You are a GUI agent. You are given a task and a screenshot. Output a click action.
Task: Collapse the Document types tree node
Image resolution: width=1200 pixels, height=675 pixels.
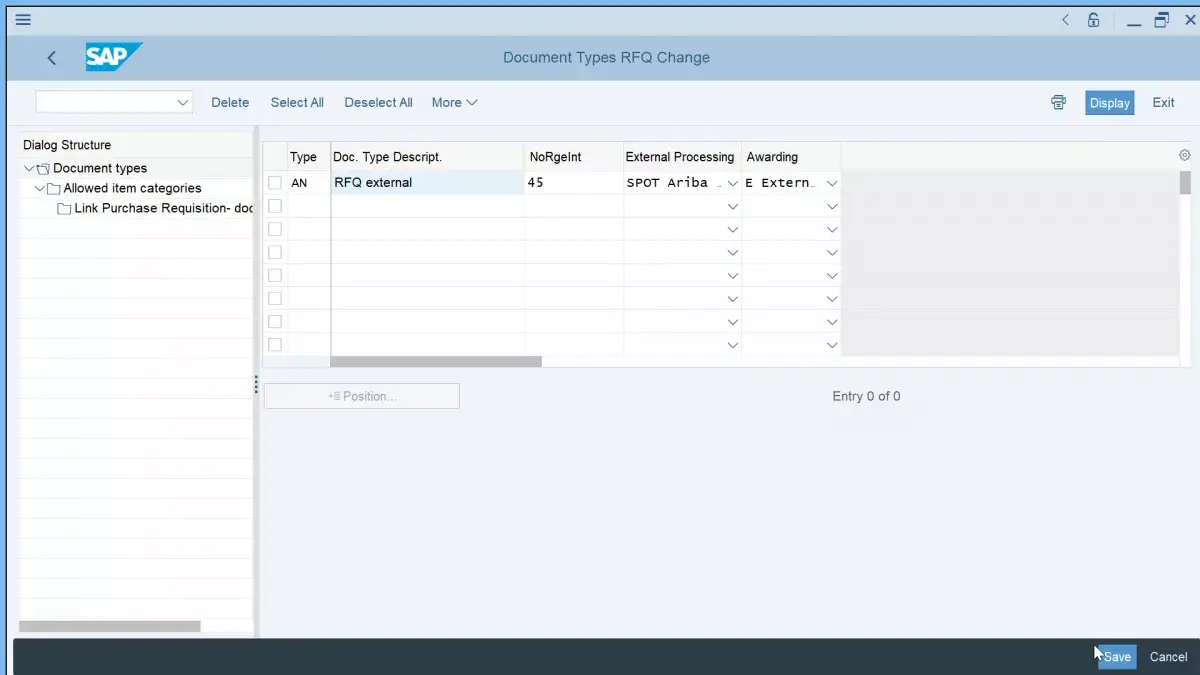[x=29, y=169]
